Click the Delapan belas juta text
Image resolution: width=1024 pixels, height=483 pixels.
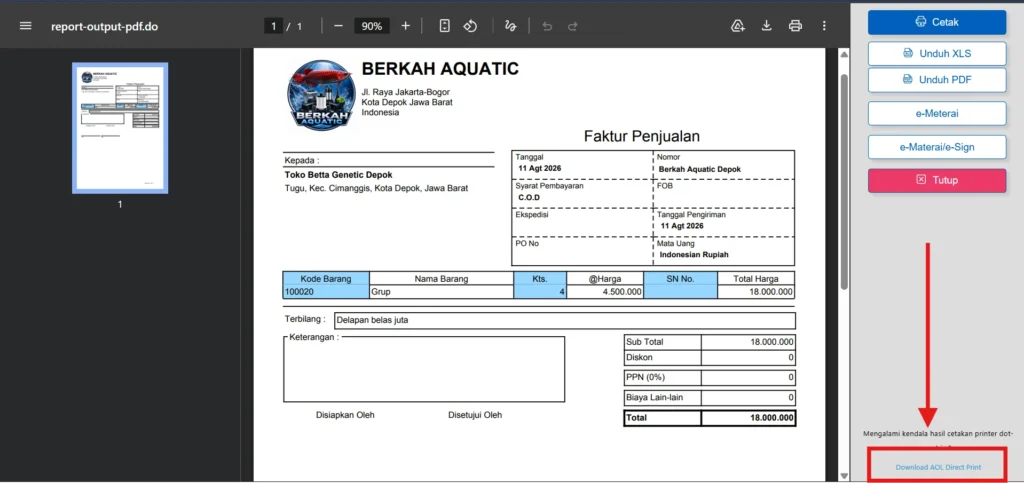point(372,320)
